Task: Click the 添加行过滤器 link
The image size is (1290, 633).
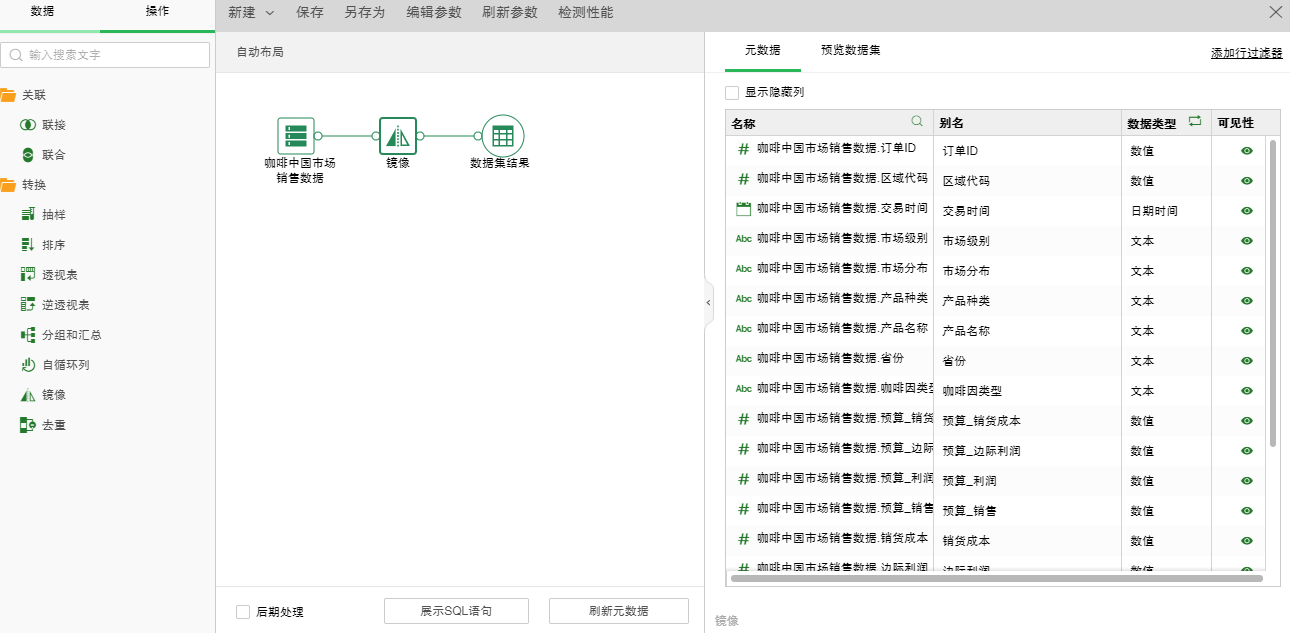Action: (x=1246, y=53)
